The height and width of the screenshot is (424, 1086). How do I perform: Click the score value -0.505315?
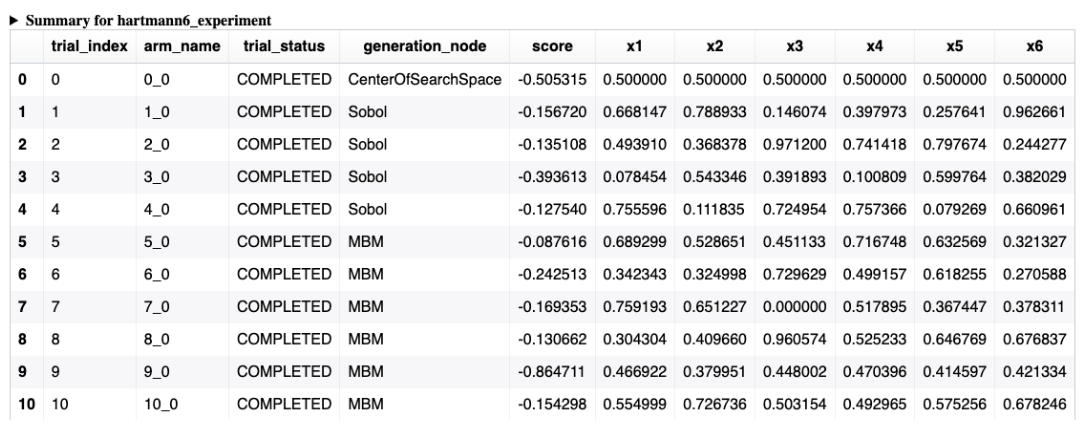tap(552, 80)
